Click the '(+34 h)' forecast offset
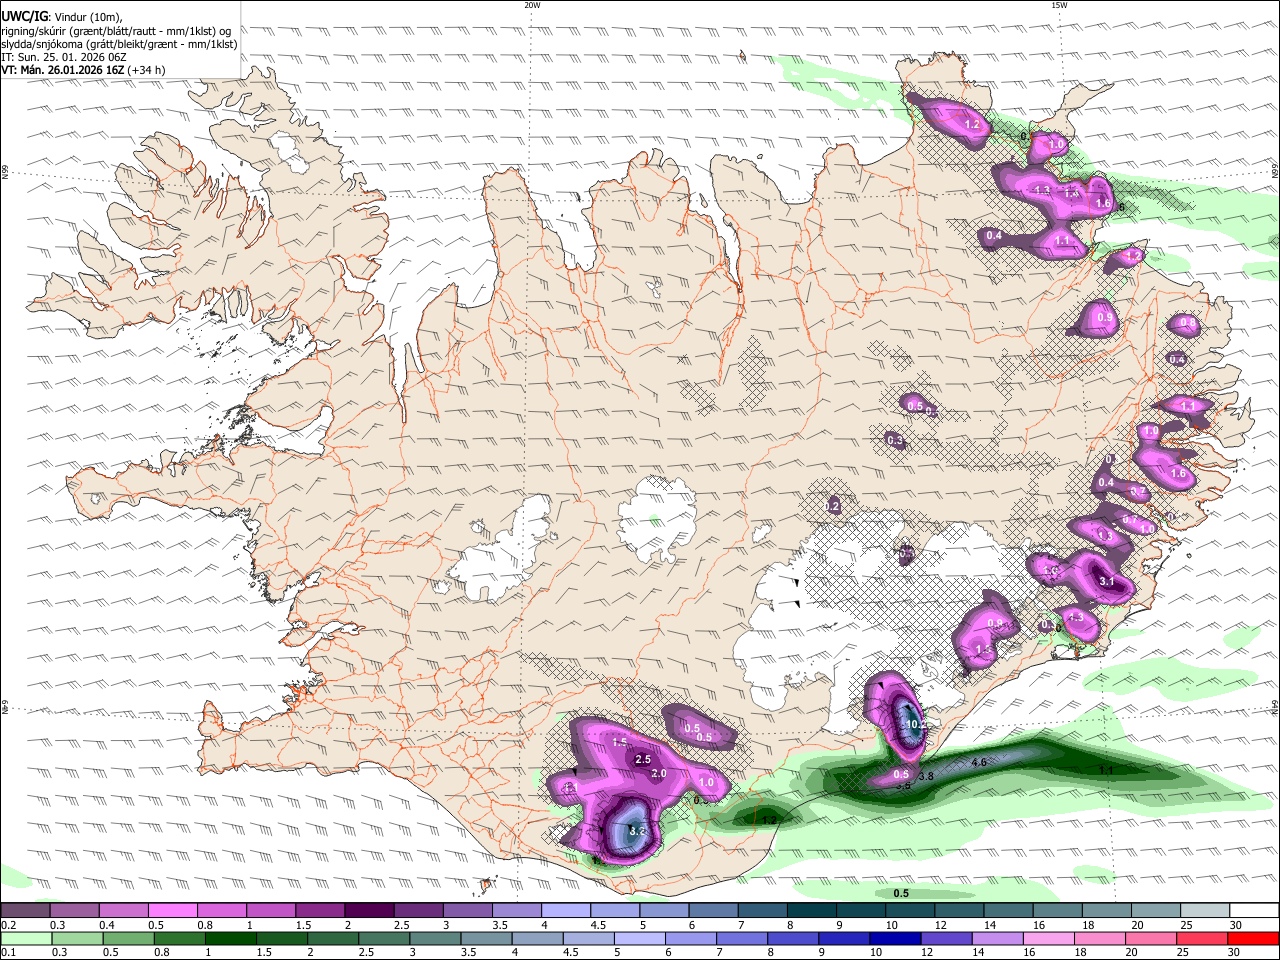Screen dimensions: 1280x960 tap(147, 70)
